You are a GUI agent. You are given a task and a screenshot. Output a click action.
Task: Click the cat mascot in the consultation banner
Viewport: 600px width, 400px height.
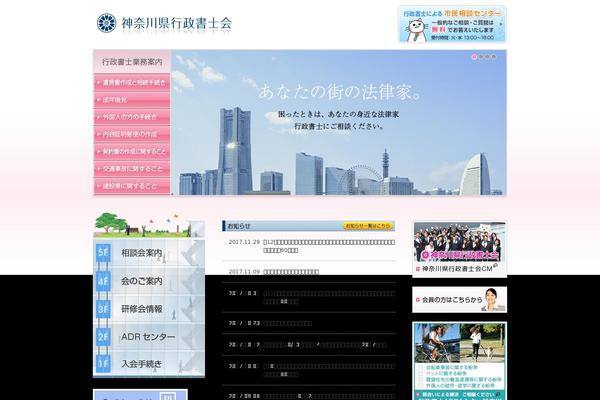(416, 31)
